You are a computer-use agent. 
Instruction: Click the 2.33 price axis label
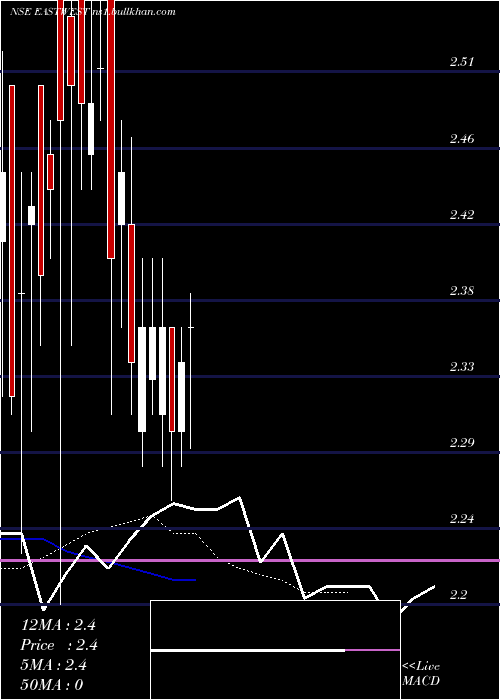click(461, 367)
